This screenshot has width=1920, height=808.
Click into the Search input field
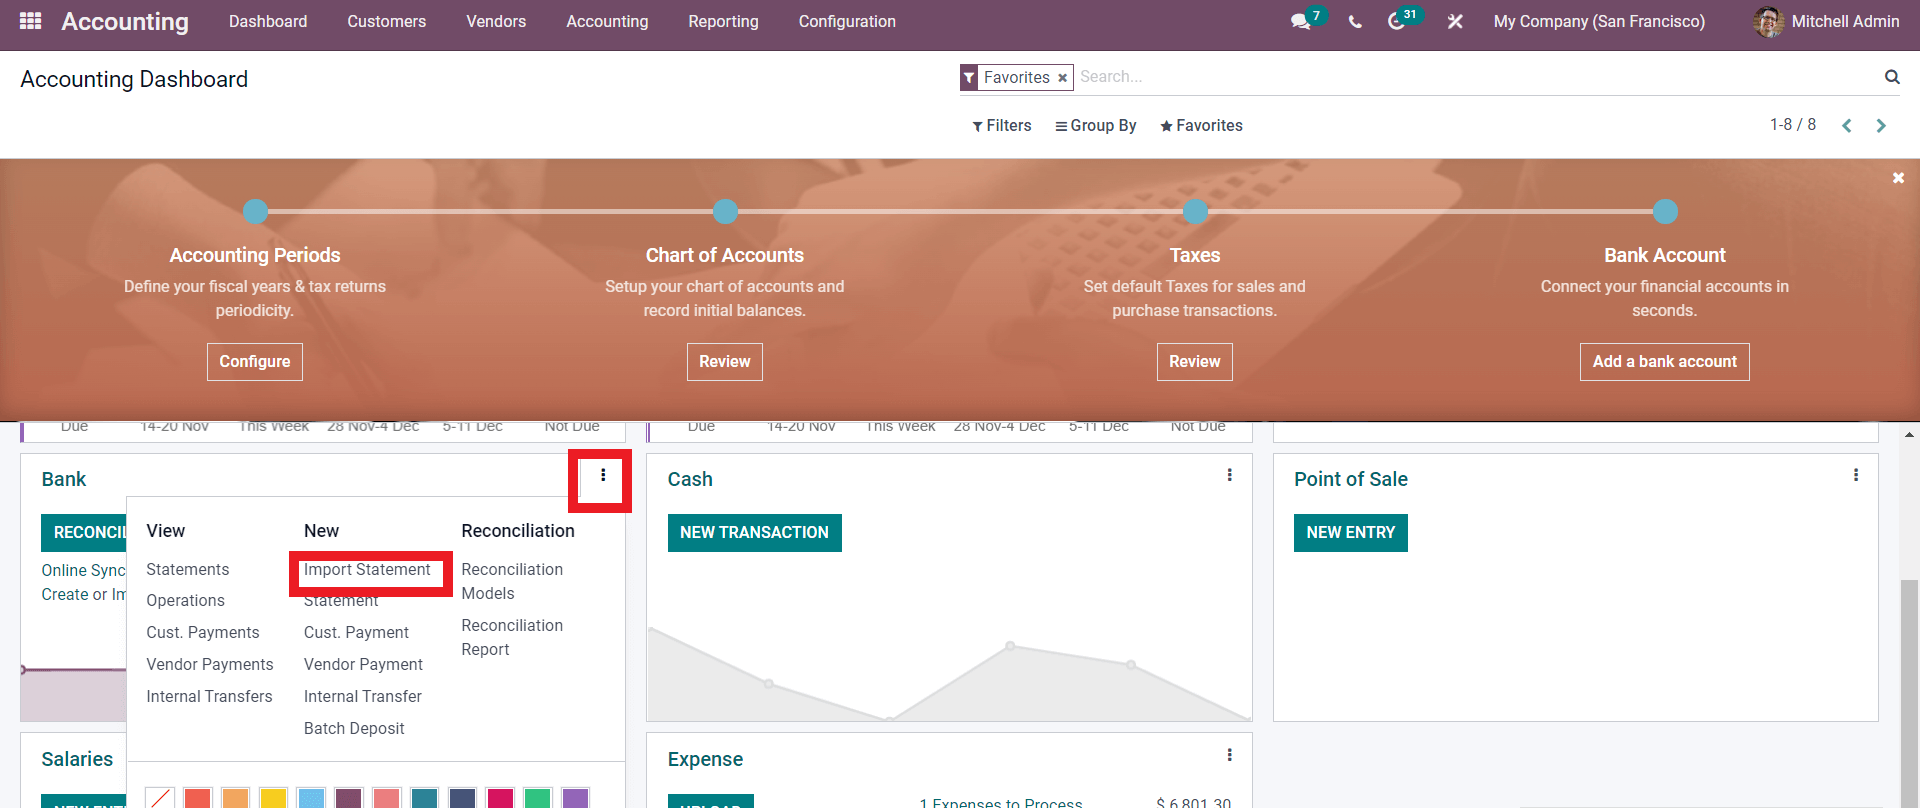pos(1470,77)
